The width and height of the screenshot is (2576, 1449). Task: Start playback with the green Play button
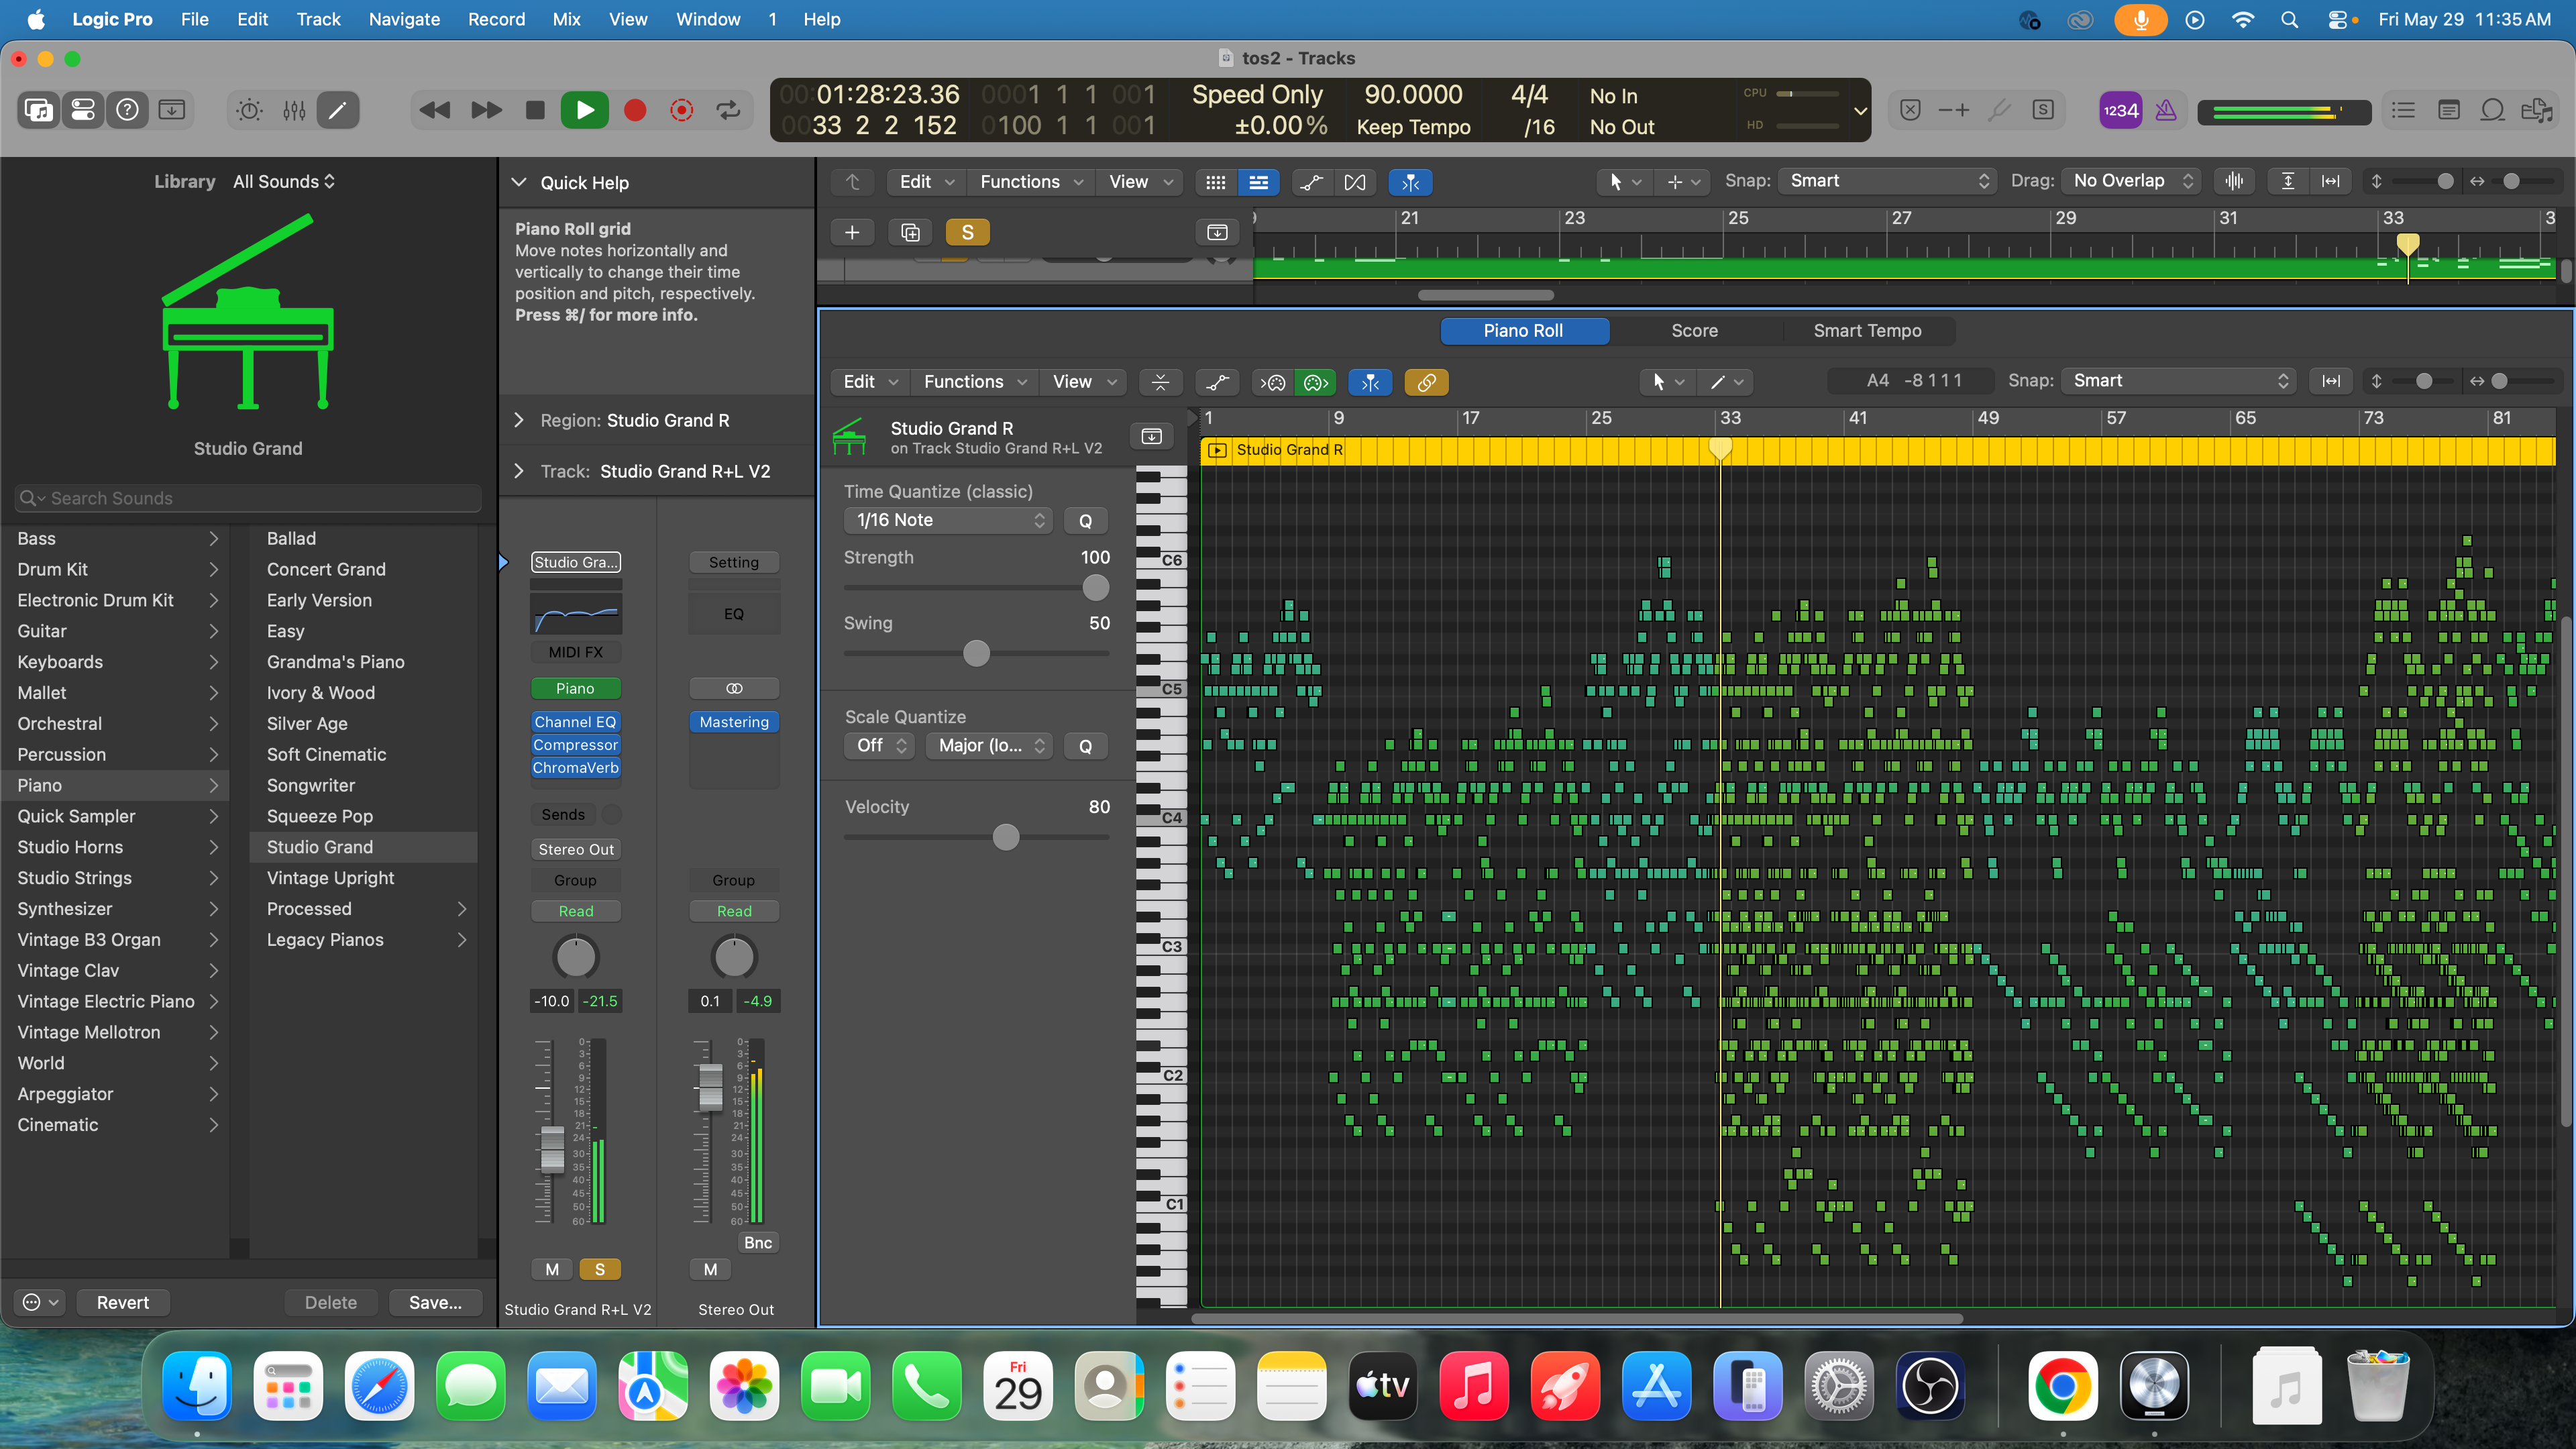(585, 110)
